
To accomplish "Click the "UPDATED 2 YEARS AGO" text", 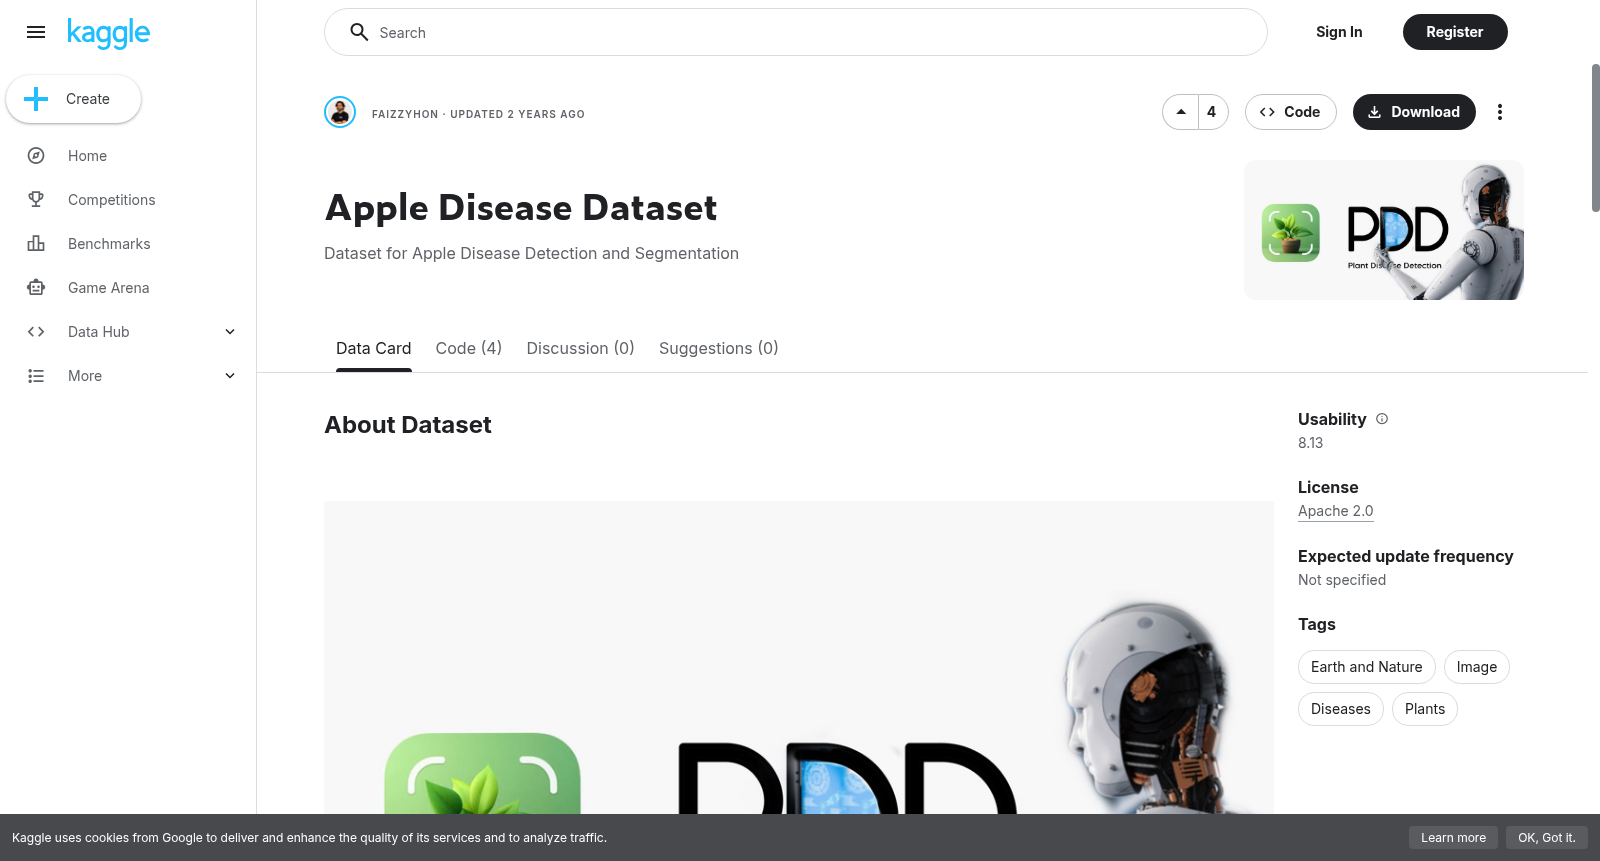I will [517, 114].
